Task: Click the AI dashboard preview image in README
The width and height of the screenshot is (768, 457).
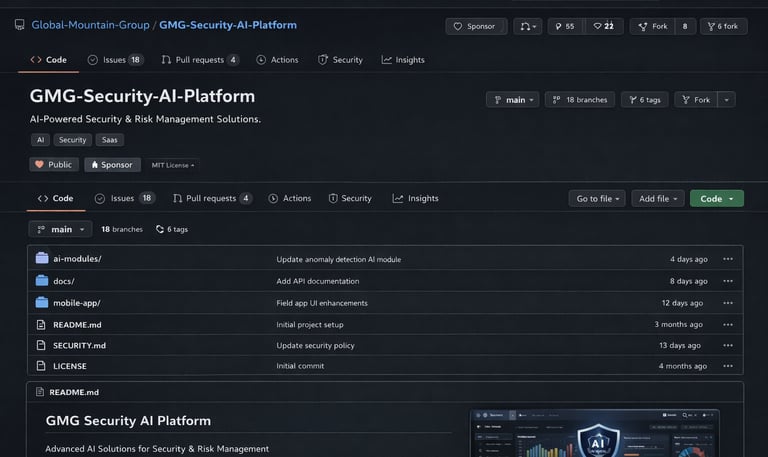Action: [x=595, y=433]
